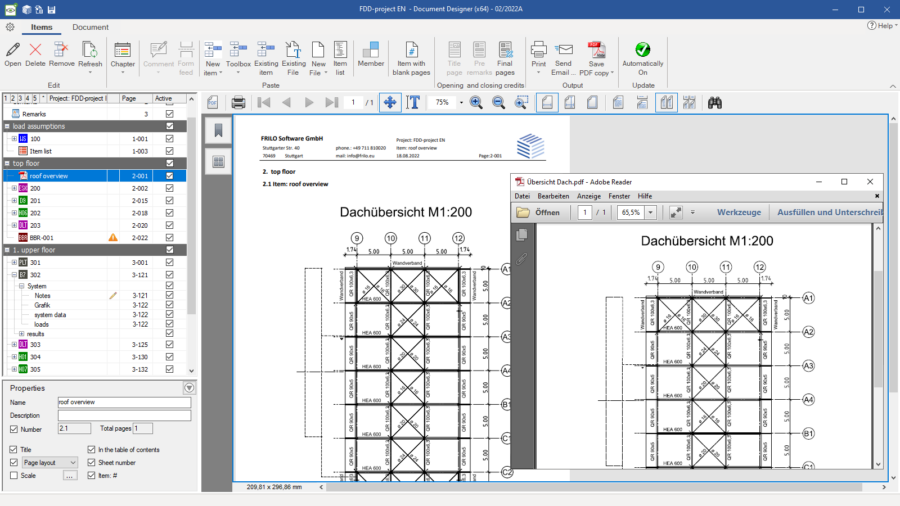900x506 pixels.
Task: Toggle the Item: # checkbox
Action: click(91, 475)
